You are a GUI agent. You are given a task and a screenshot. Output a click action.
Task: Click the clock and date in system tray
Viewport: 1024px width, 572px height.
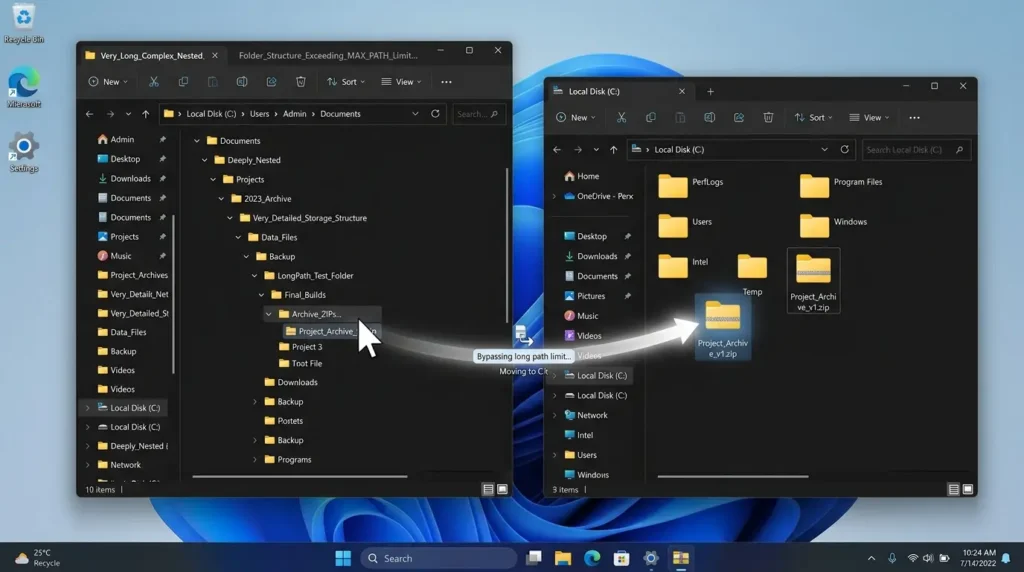point(978,558)
